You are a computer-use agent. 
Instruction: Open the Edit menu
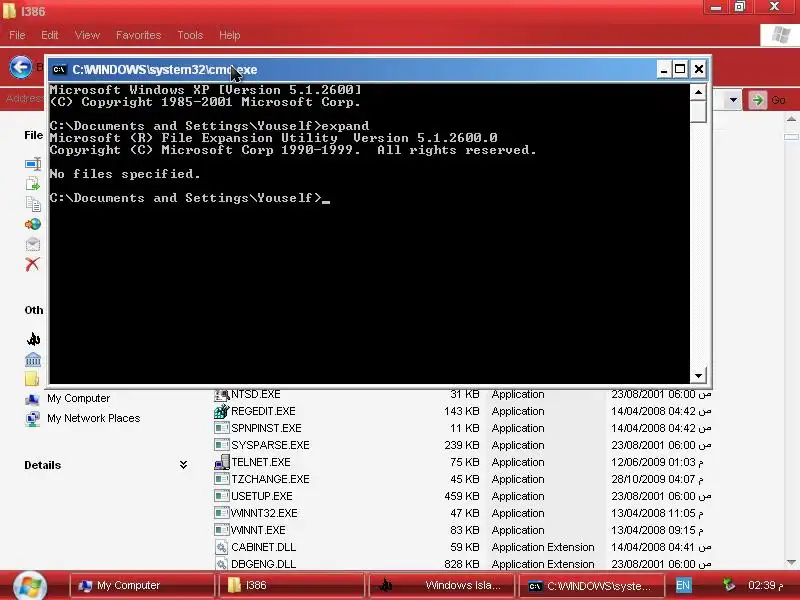(49, 35)
